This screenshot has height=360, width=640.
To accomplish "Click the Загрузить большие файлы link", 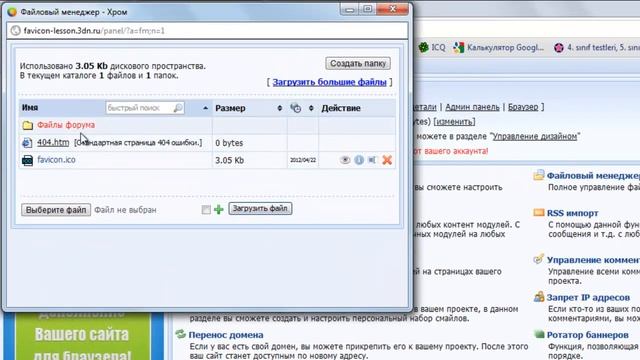I will point(329,82).
